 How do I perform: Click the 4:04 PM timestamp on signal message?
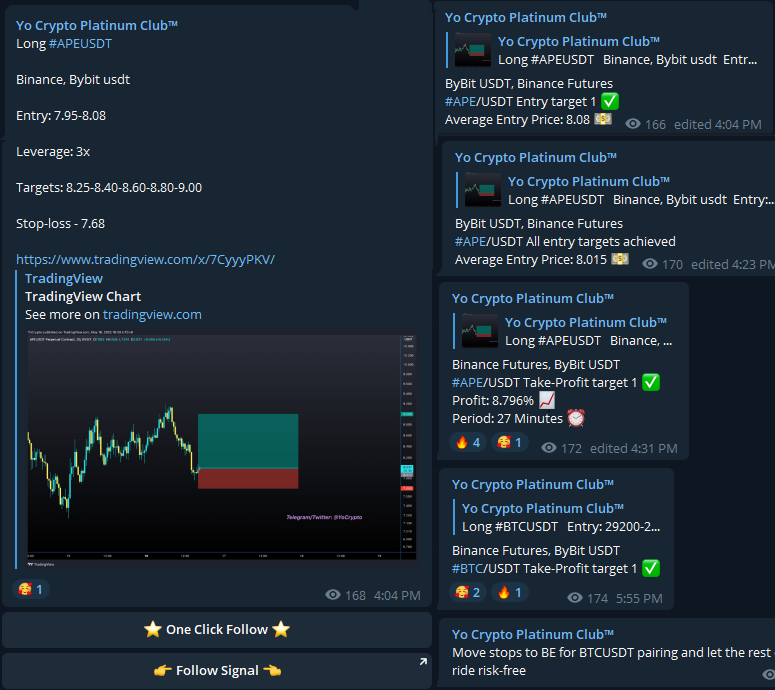[x=397, y=596]
